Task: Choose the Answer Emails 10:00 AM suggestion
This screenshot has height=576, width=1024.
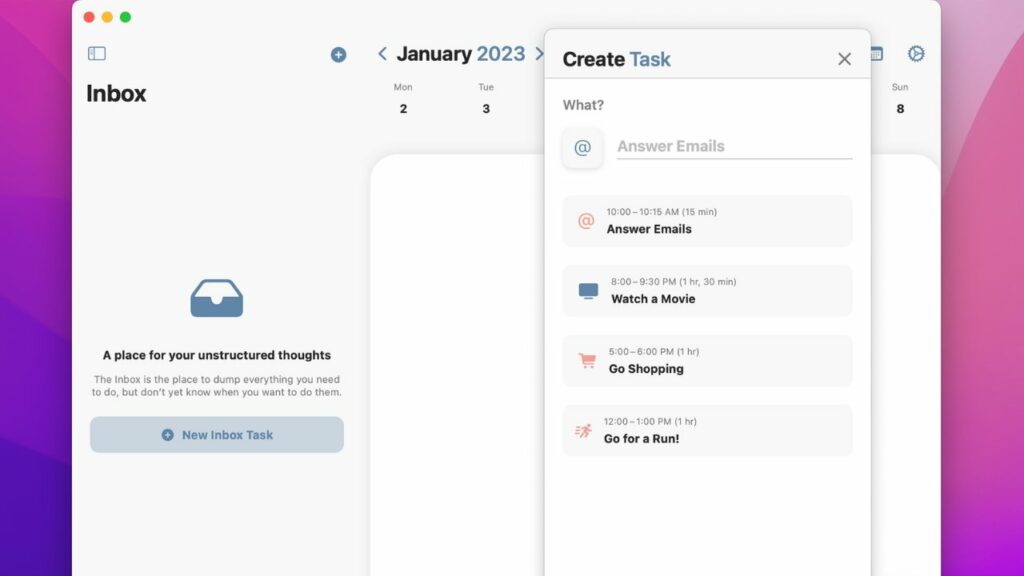Action: coord(707,221)
